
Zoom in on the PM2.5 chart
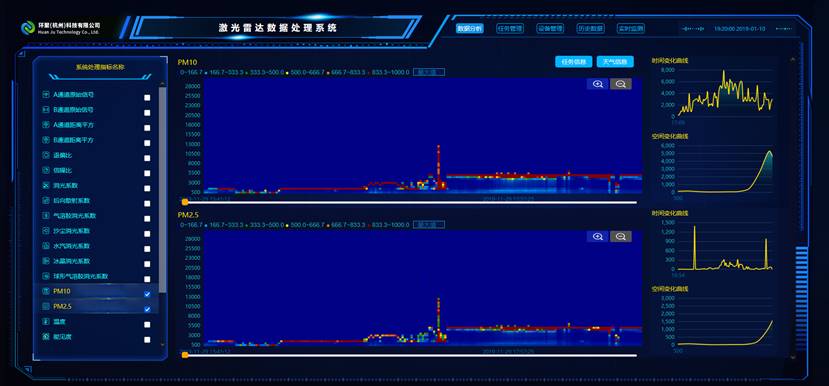[597, 236]
